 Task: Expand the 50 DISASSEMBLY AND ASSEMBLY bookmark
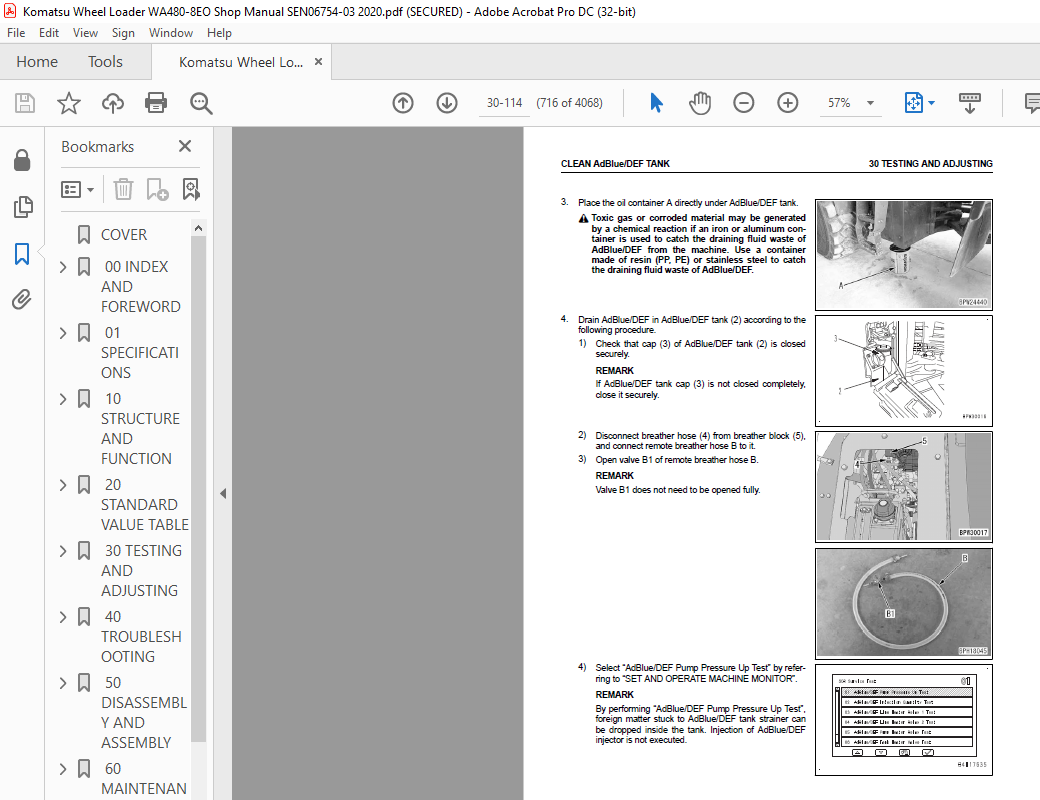pyautogui.click(x=63, y=683)
